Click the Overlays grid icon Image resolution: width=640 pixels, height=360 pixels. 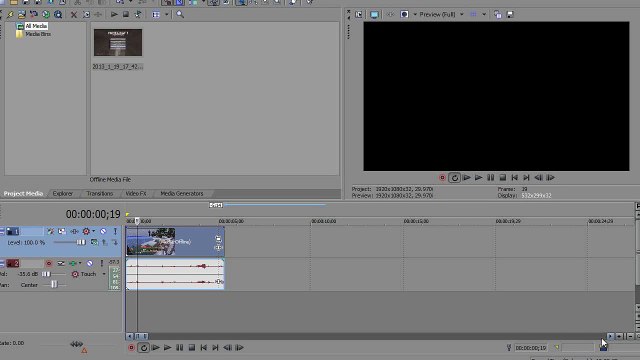coord(473,15)
